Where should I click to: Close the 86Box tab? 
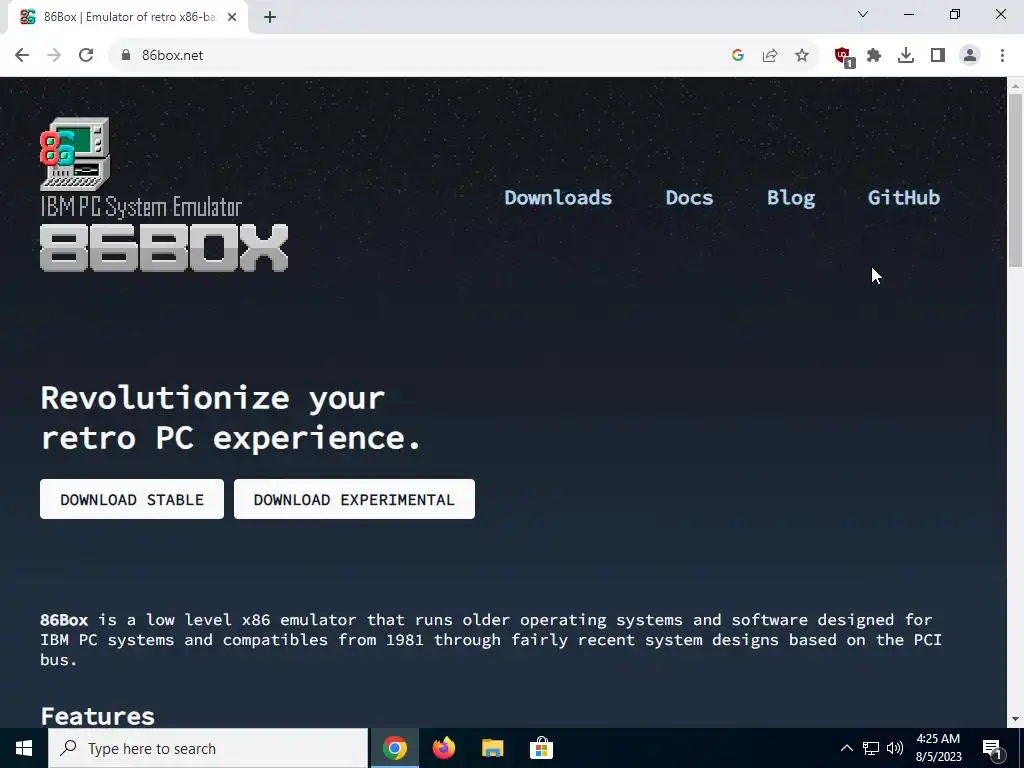(x=232, y=17)
